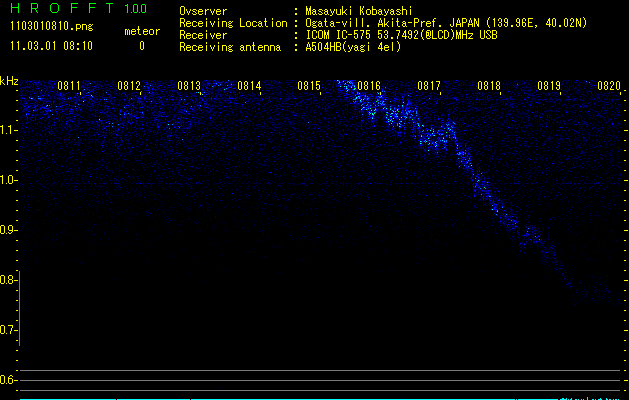The width and height of the screenshot is (629, 400).
Task: Click the 0819 time marker
Action: click(549, 86)
